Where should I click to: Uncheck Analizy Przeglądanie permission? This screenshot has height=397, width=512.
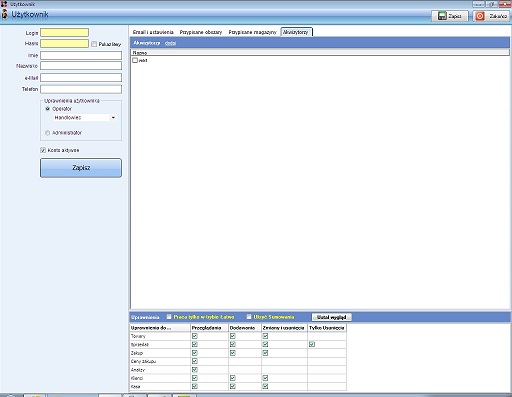(x=195, y=370)
